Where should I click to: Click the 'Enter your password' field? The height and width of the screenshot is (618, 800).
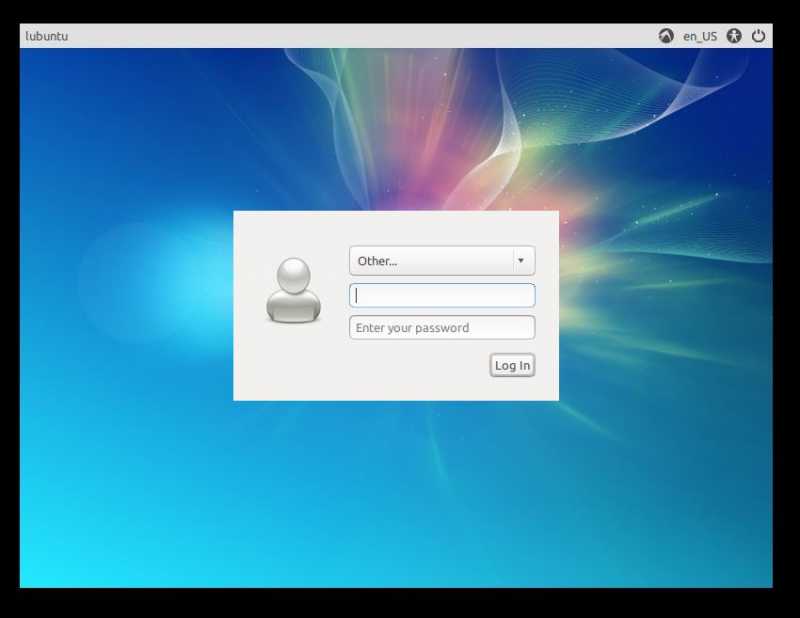tap(442, 328)
